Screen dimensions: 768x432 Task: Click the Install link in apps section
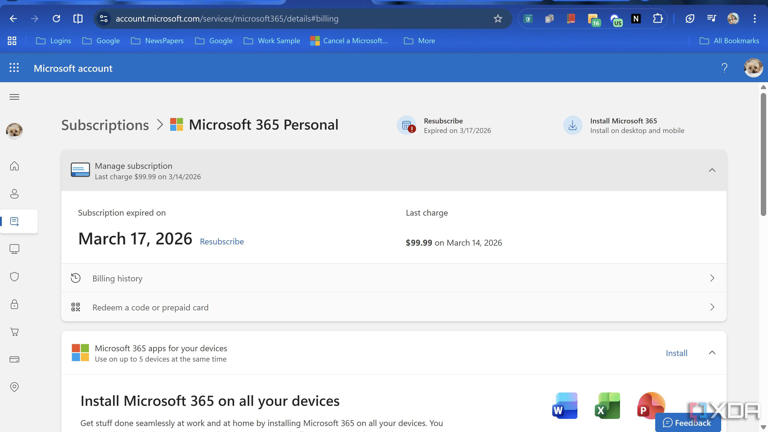tap(676, 353)
